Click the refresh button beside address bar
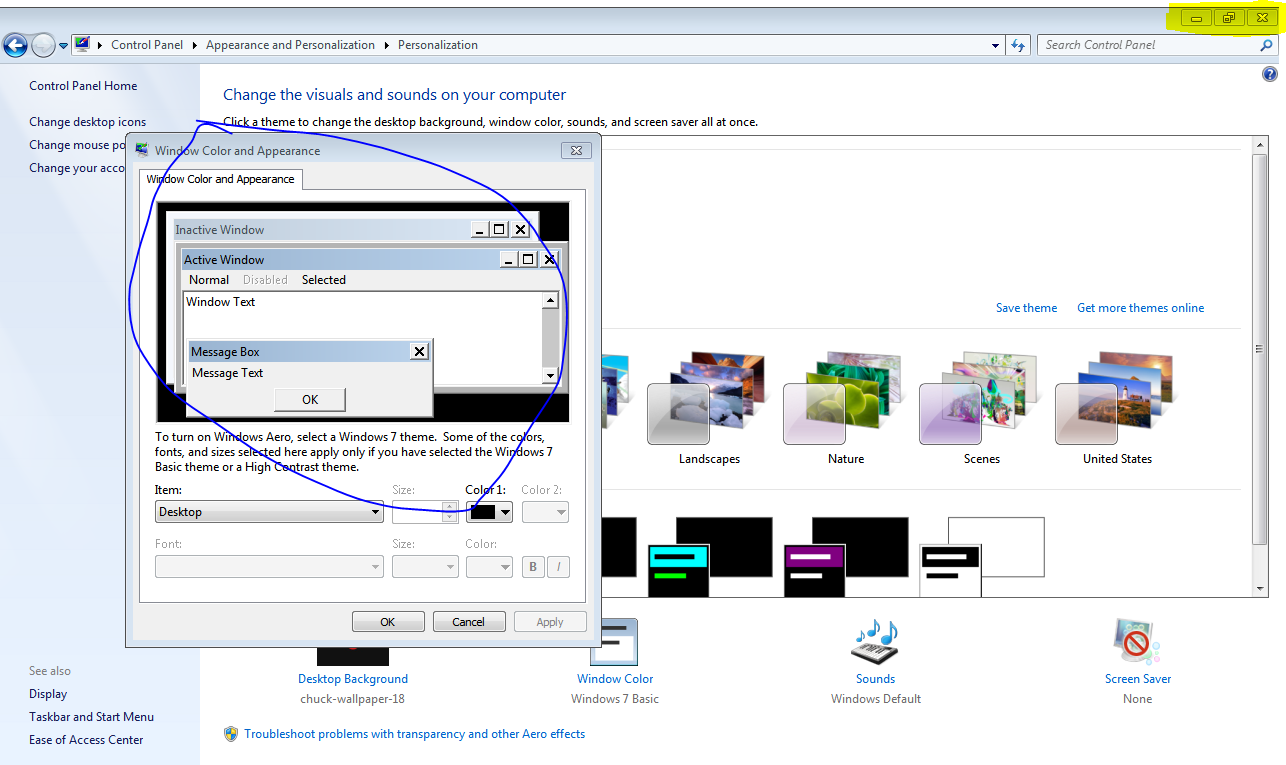 coord(1018,45)
